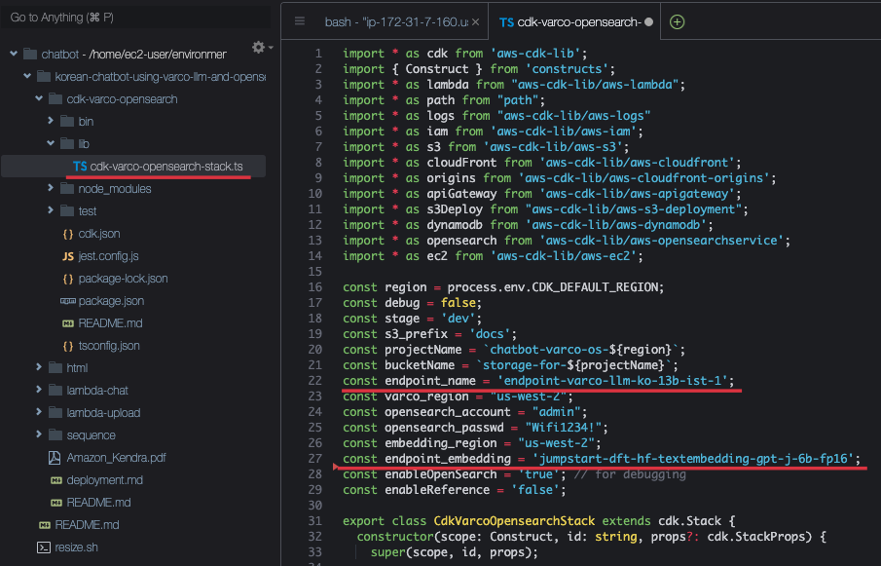Click unsaved dot on cdk-varco-opensearch tab
The height and width of the screenshot is (566, 881).
[649, 22]
